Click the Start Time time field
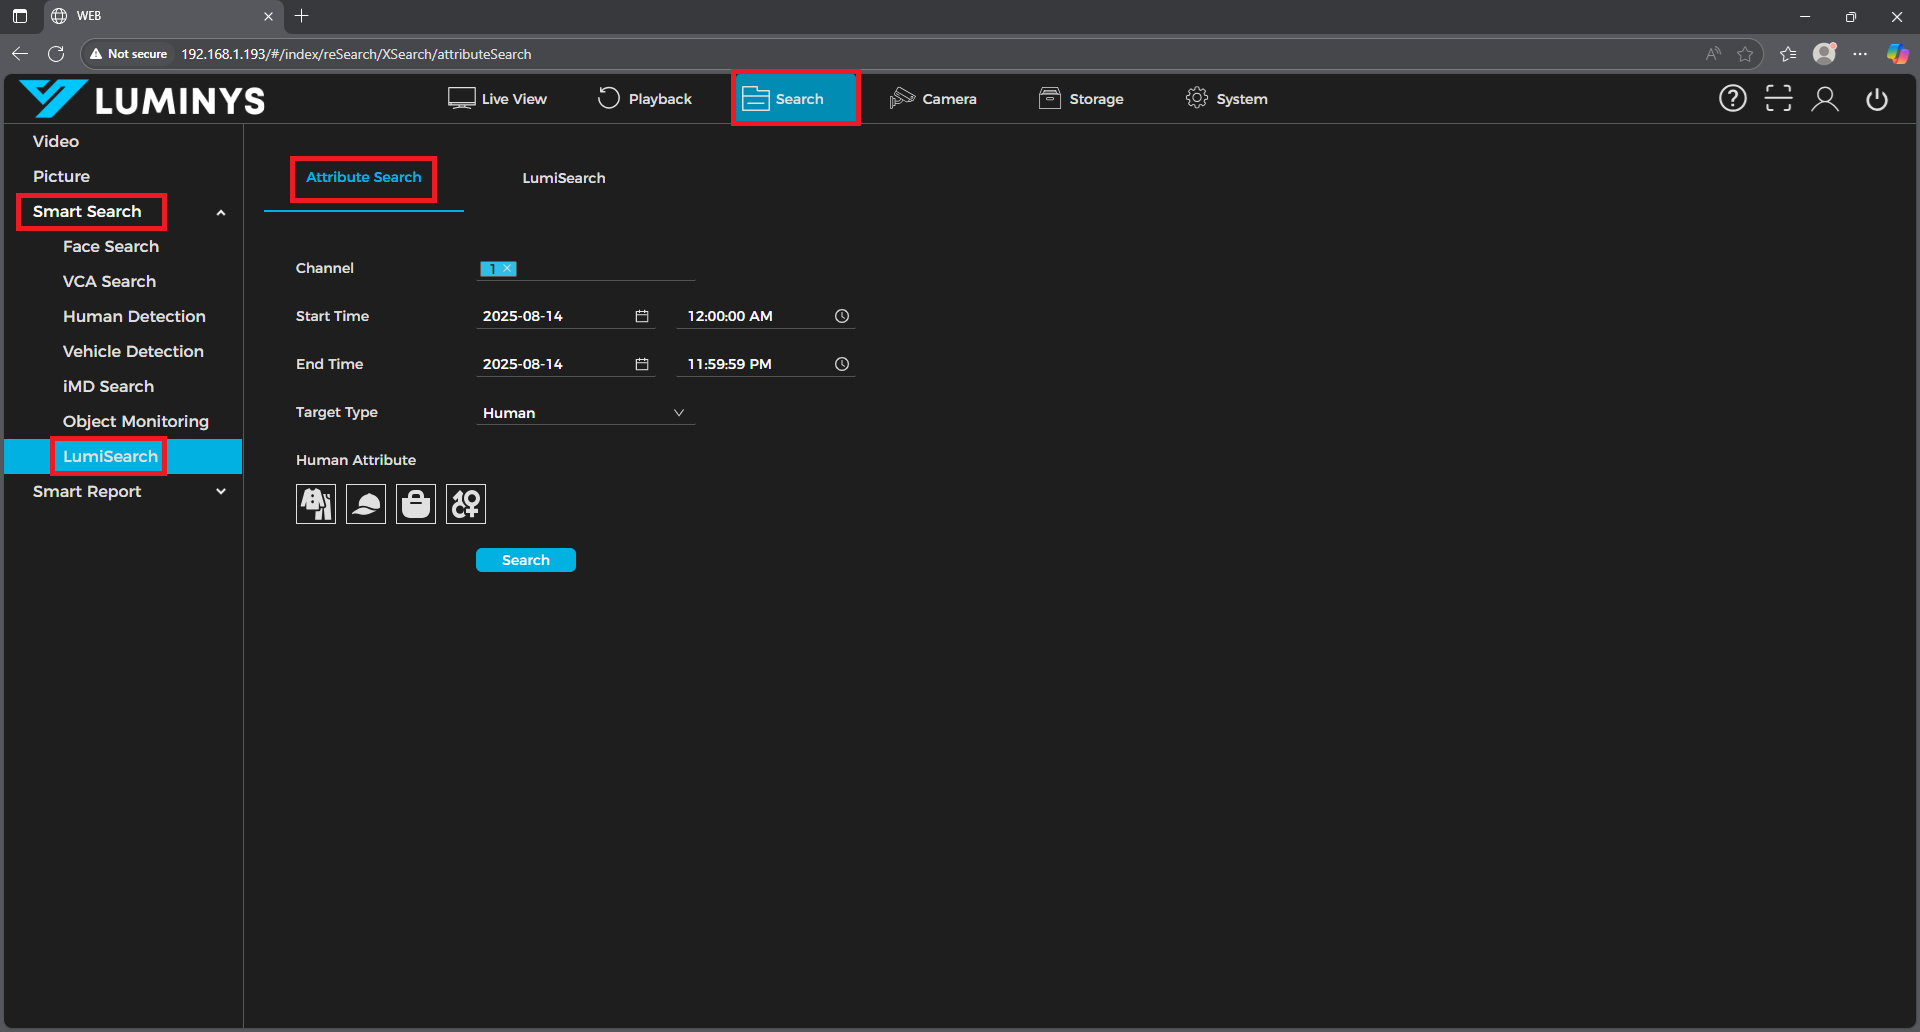Image resolution: width=1920 pixels, height=1032 pixels. pos(755,316)
